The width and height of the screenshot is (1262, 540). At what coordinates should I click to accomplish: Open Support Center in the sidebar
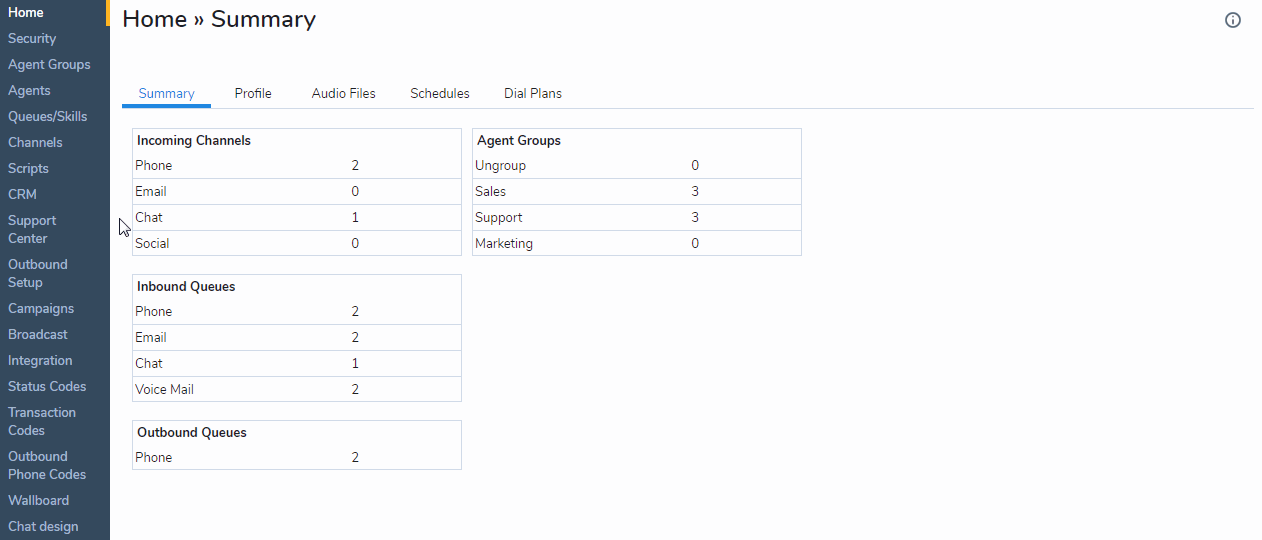tap(32, 229)
